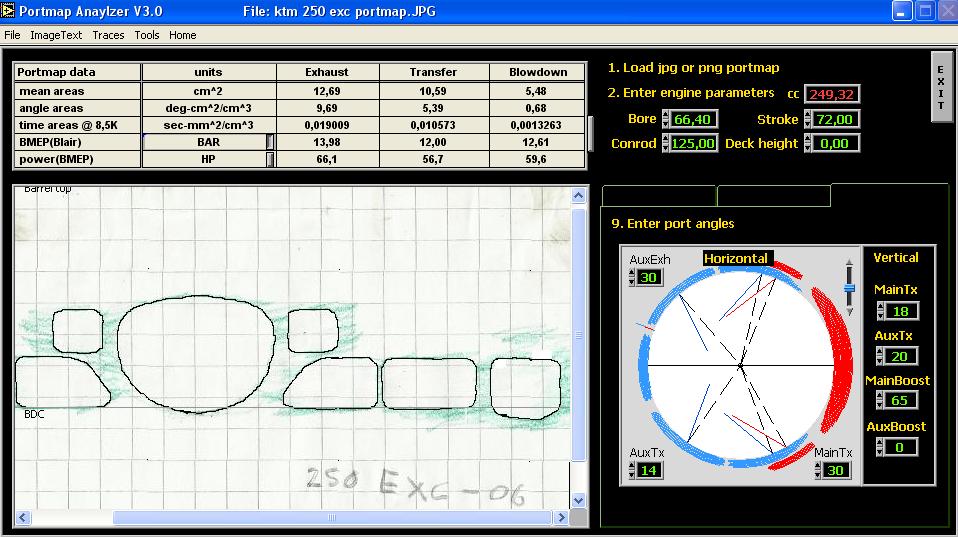Click the Bore value input field
The width and height of the screenshot is (958, 537).
[x=696, y=120]
